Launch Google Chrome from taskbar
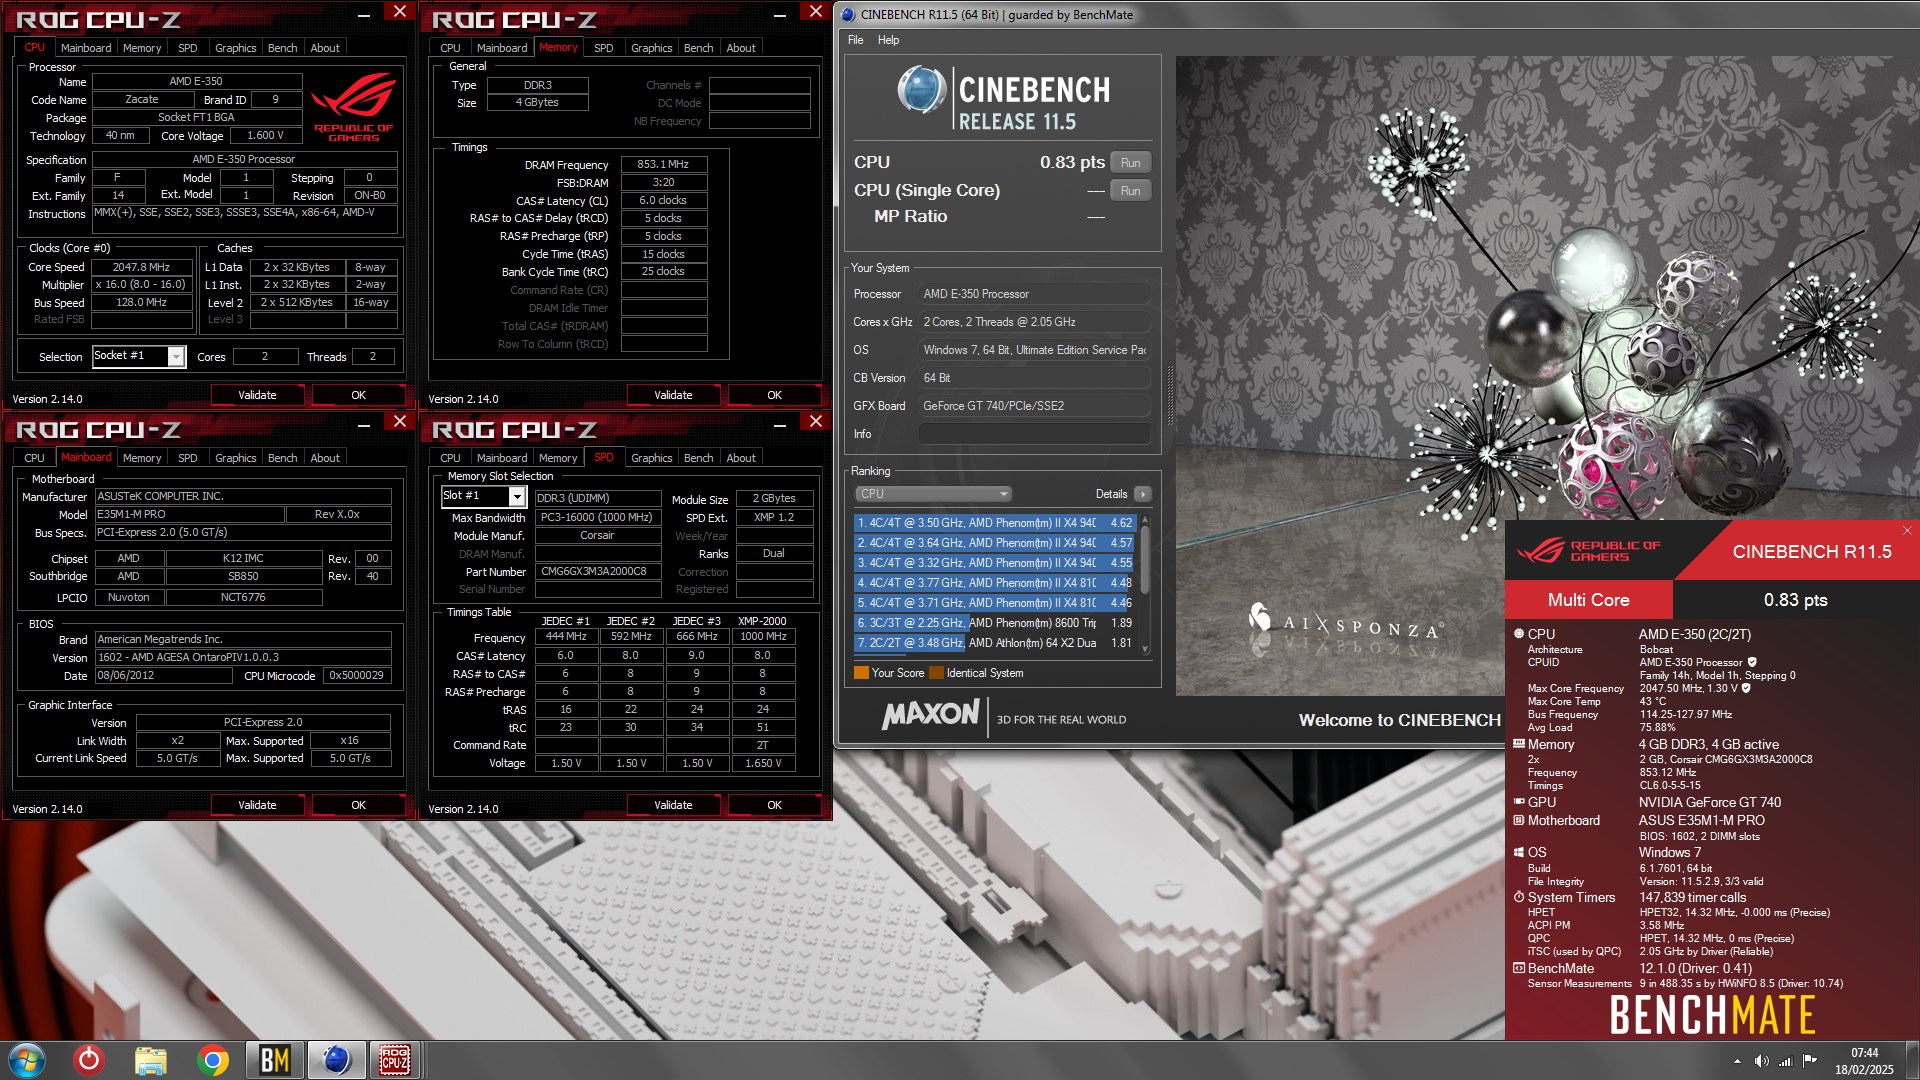 pyautogui.click(x=212, y=1060)
